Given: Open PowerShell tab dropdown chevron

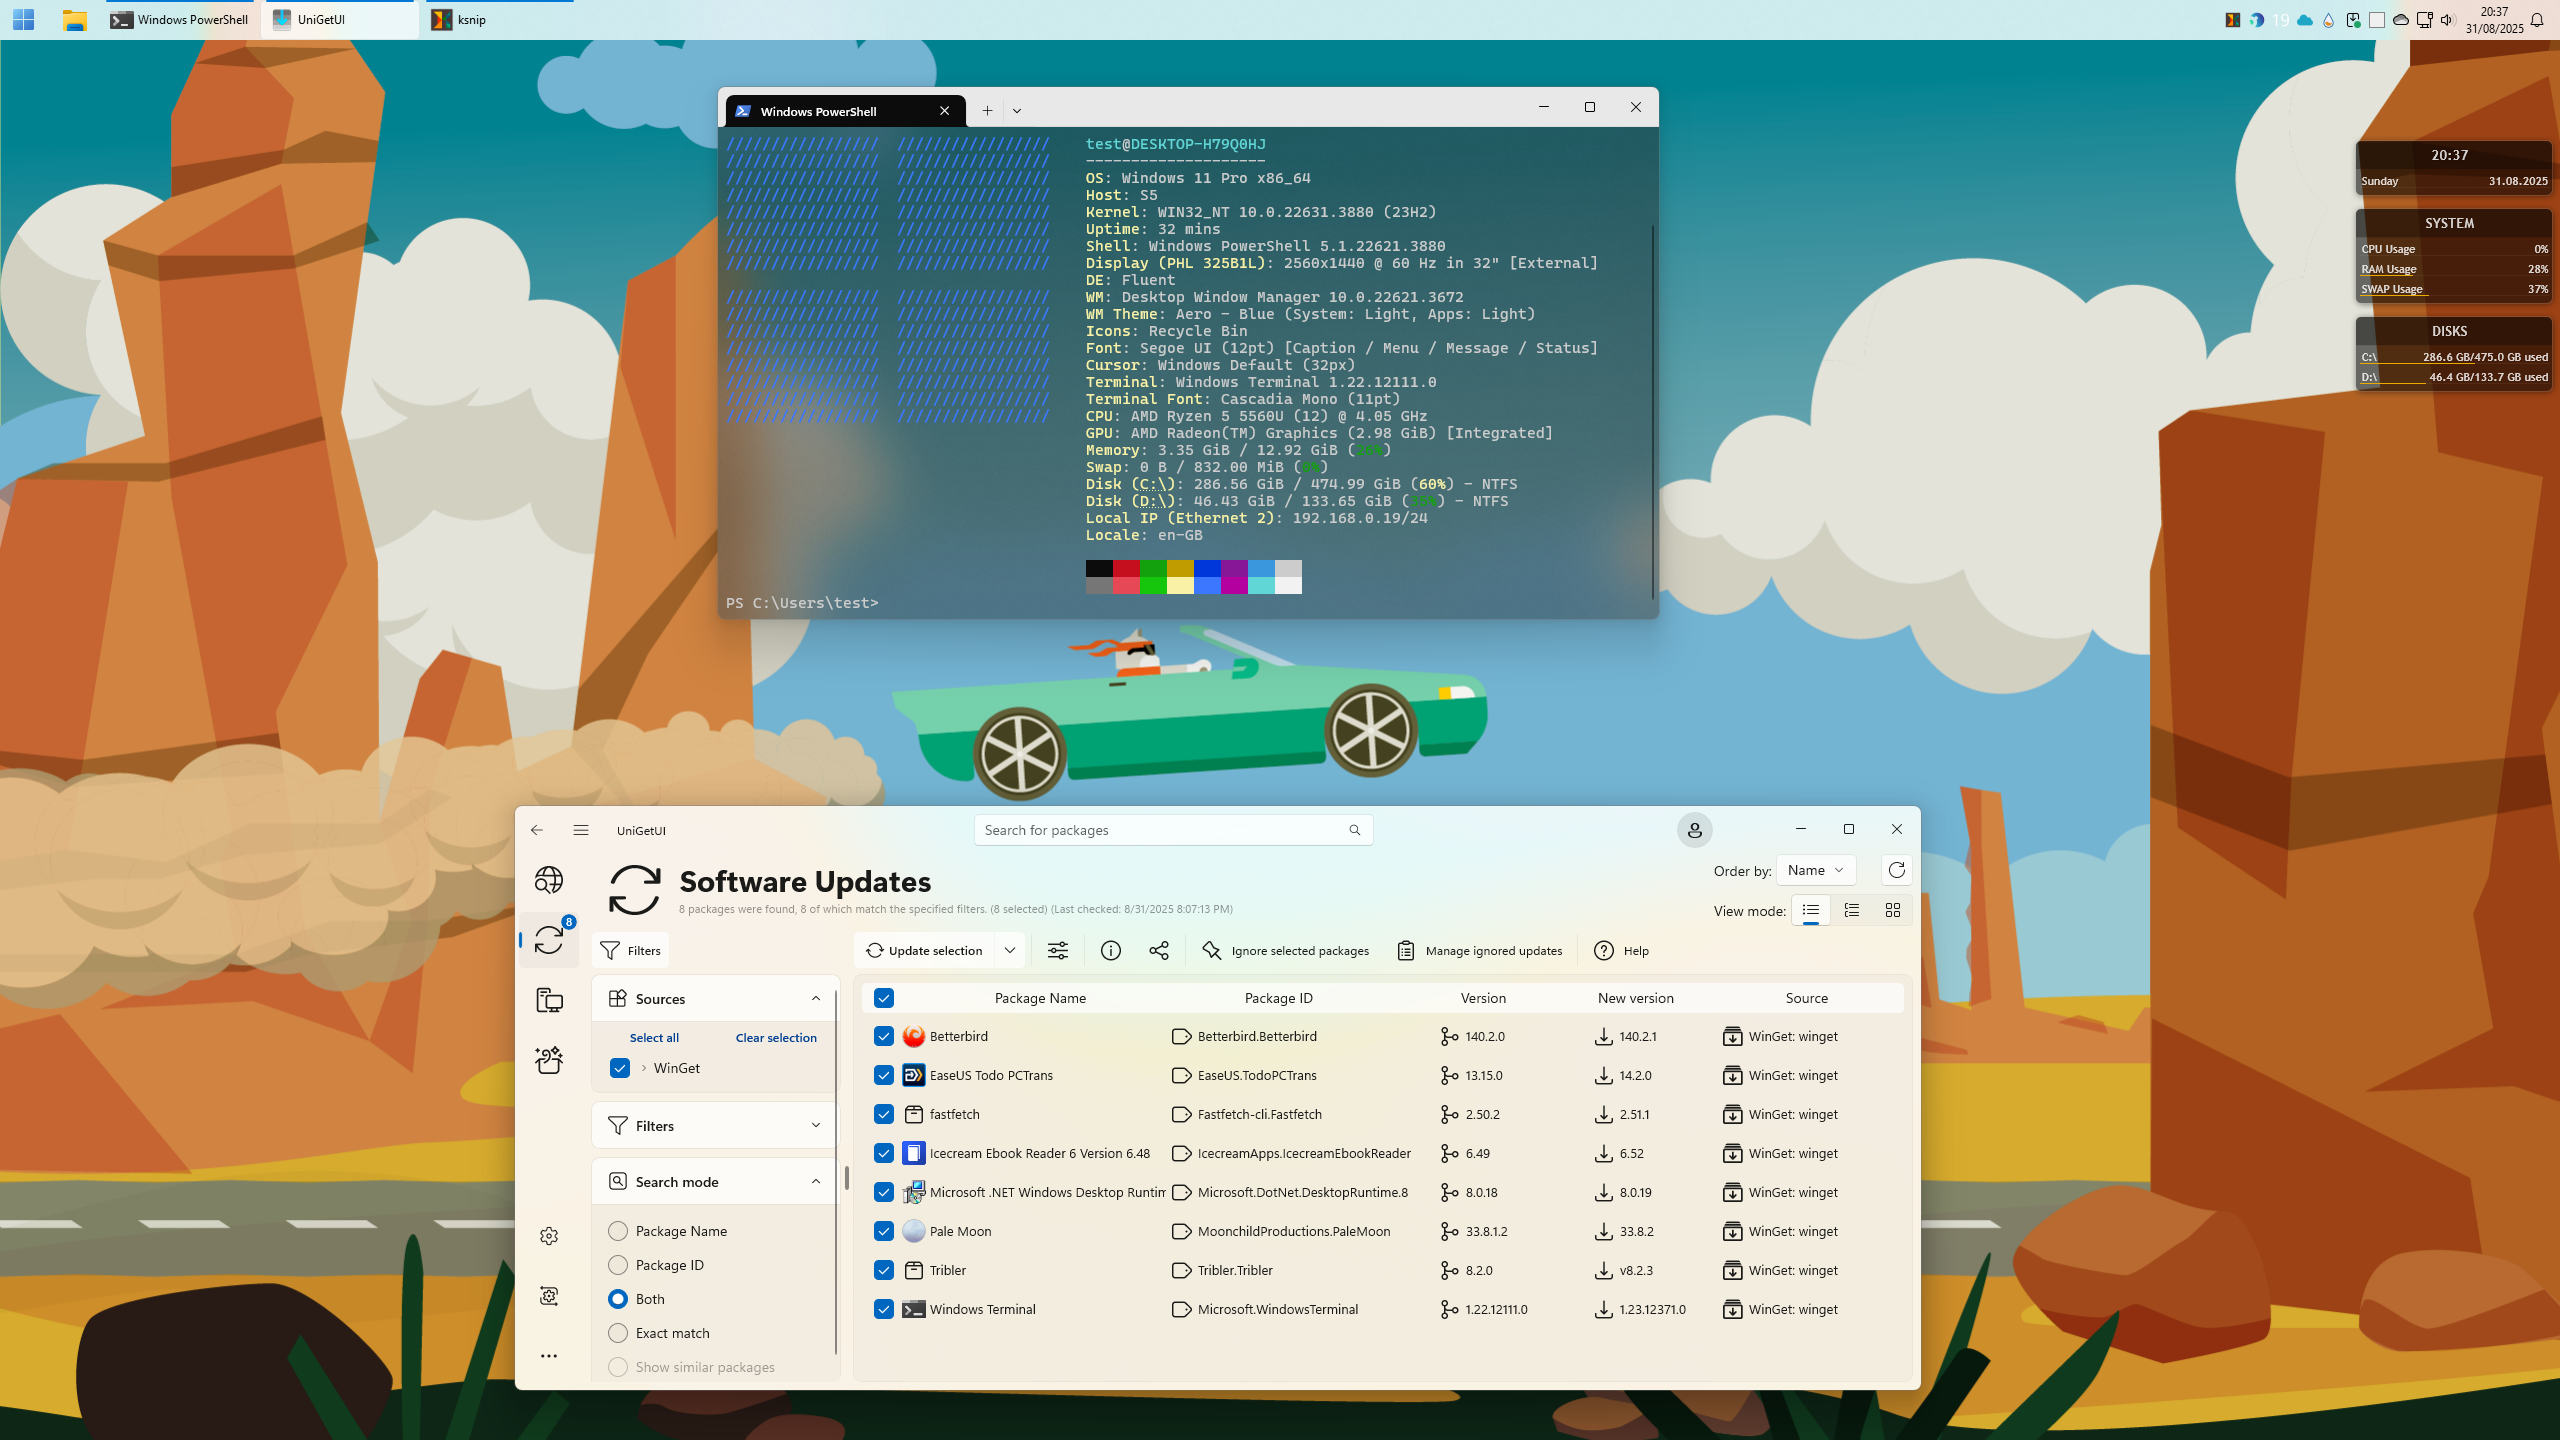Looking at the screenshot, I should pos(1017,111).
